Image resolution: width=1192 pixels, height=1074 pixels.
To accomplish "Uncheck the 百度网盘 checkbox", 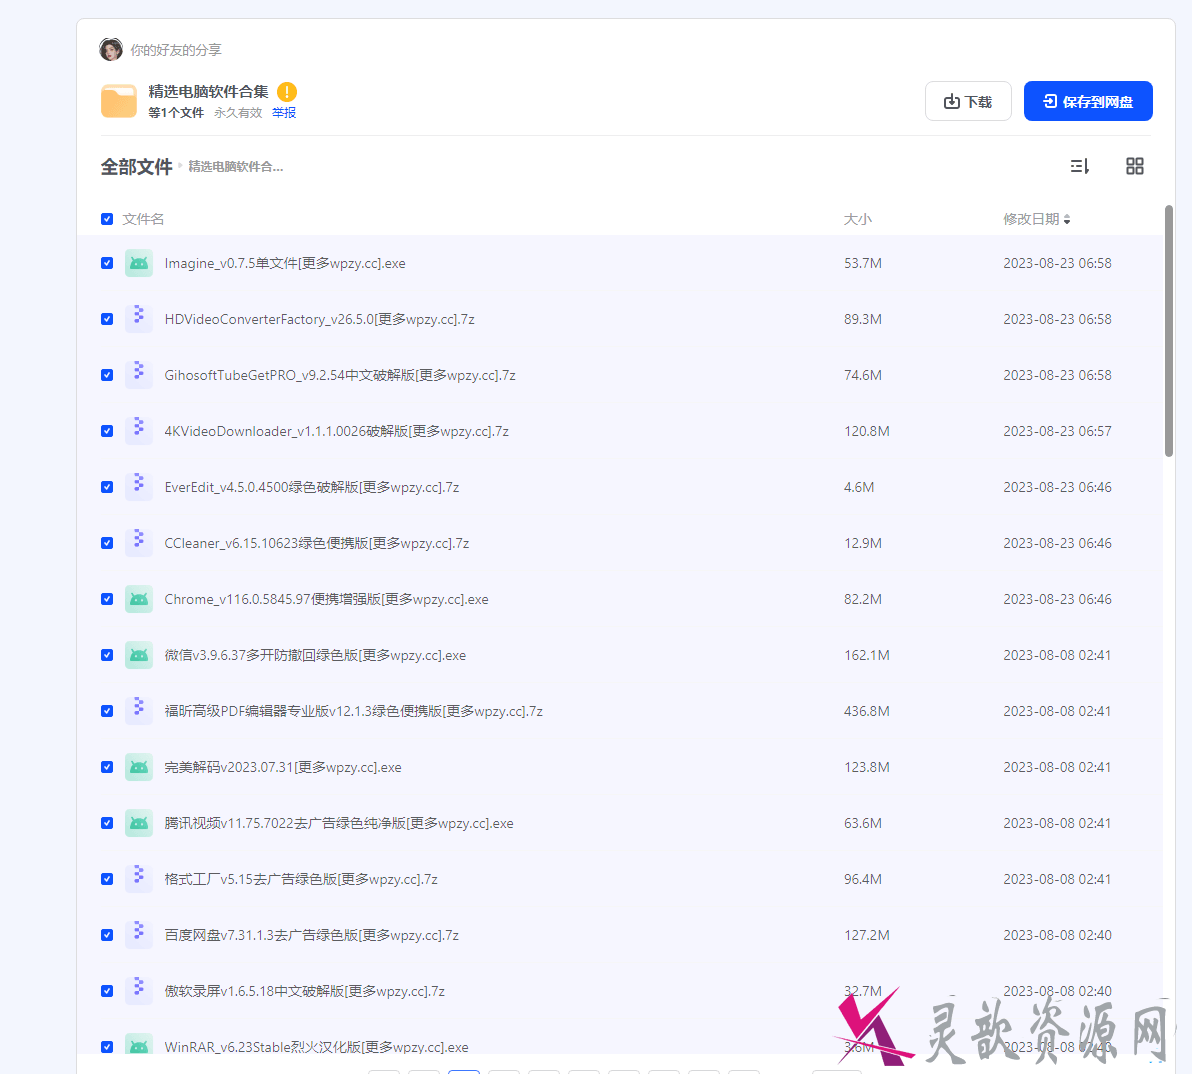I will pyautogui.click(x=107, y=935).
